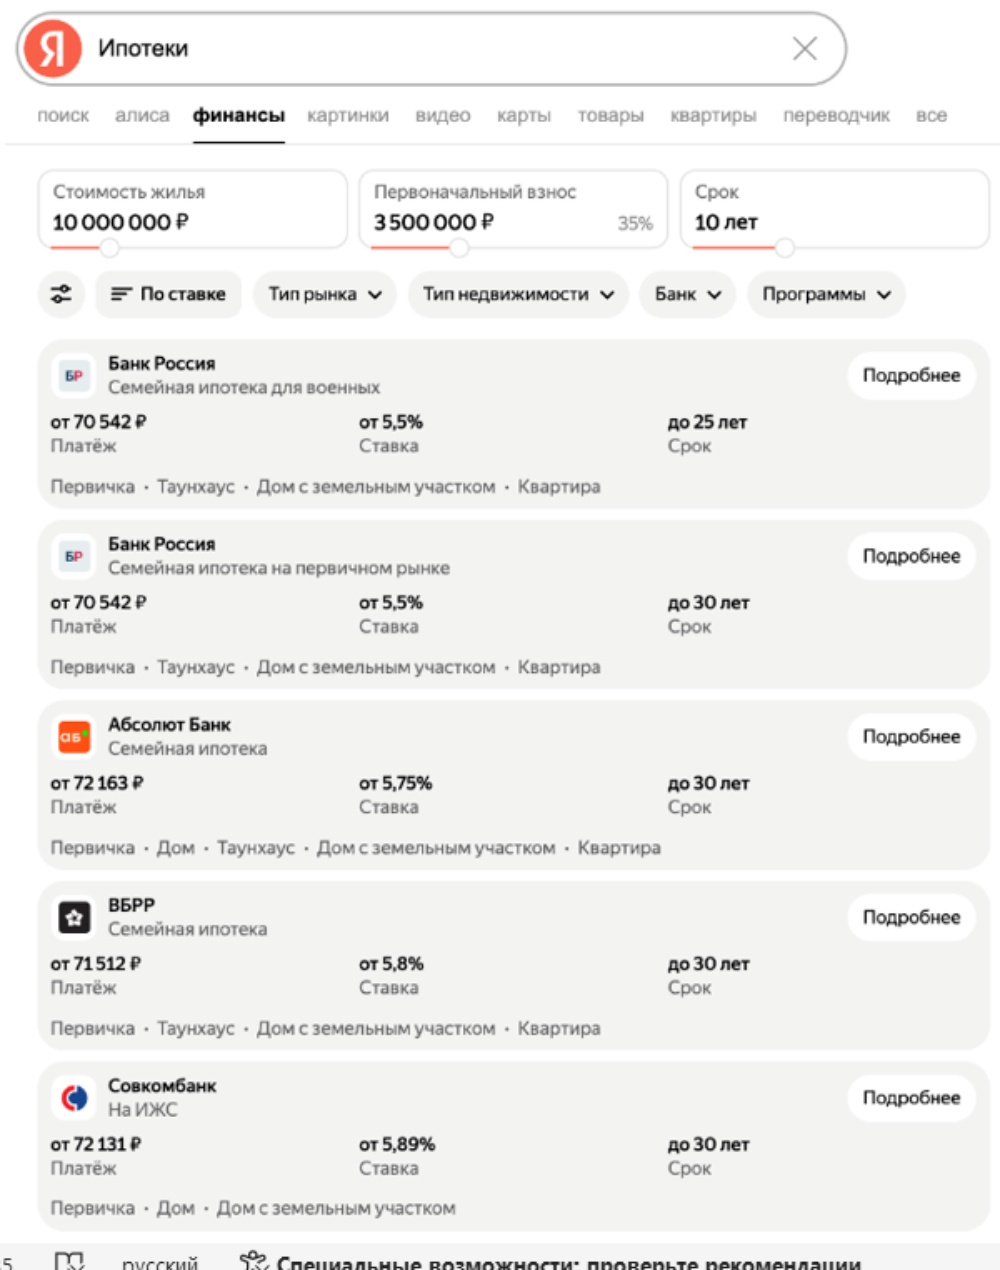Screen dimensions: 1000x1270
Task: Click the Стоимость жилья slider handle
Action: [110, 247]
